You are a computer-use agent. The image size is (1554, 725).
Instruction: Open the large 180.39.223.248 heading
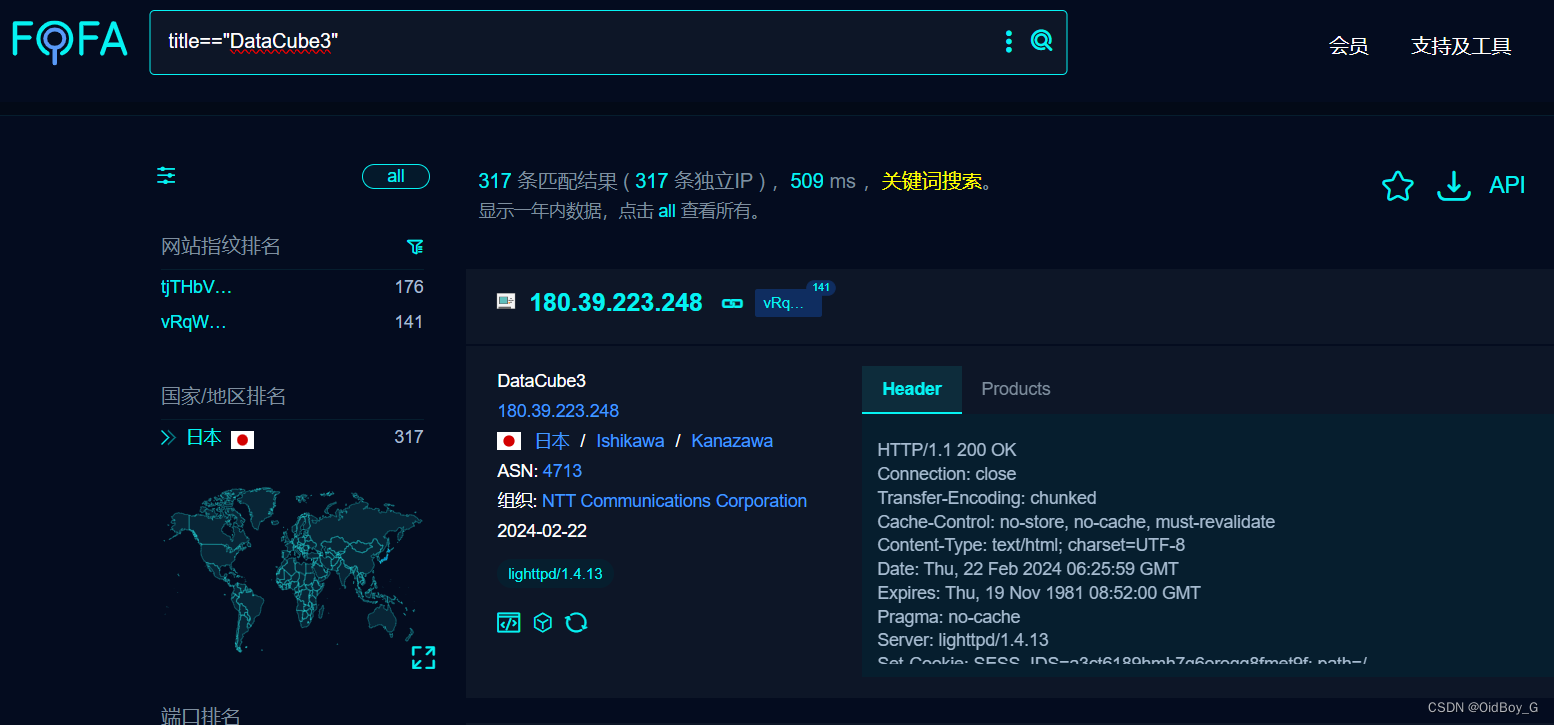[616, 302]
